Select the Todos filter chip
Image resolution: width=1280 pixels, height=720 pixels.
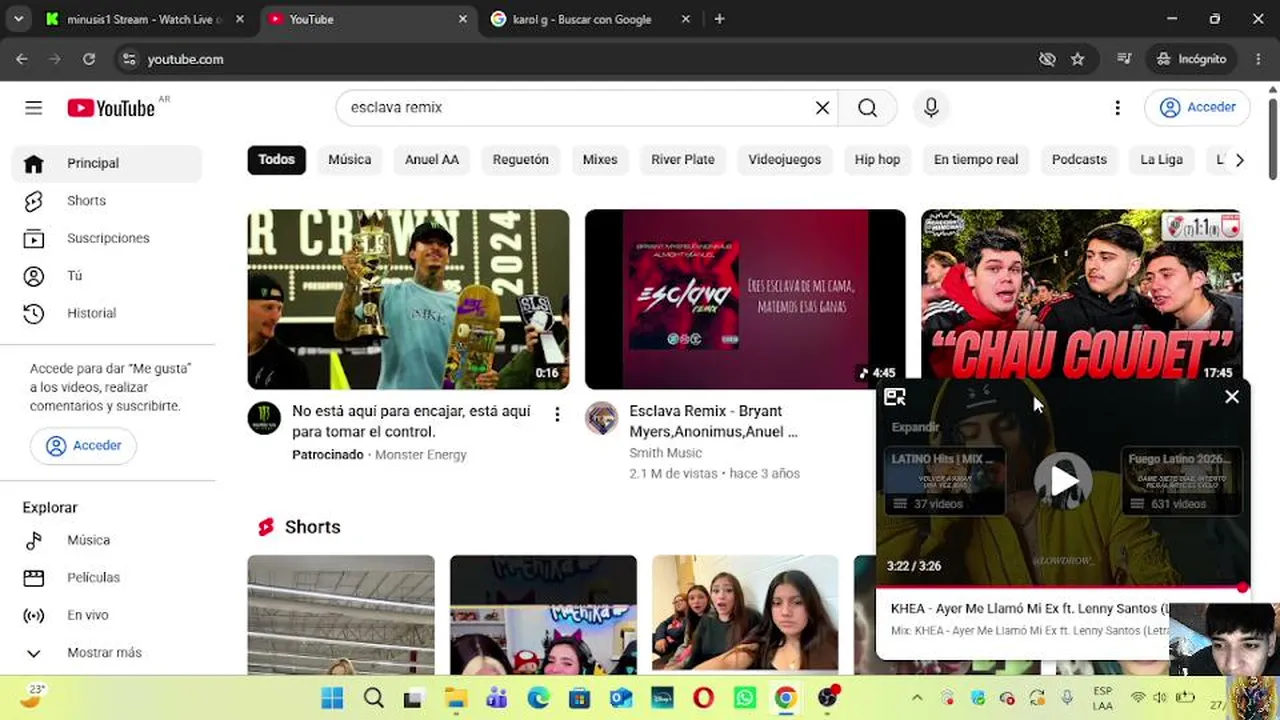click(277, 160)
